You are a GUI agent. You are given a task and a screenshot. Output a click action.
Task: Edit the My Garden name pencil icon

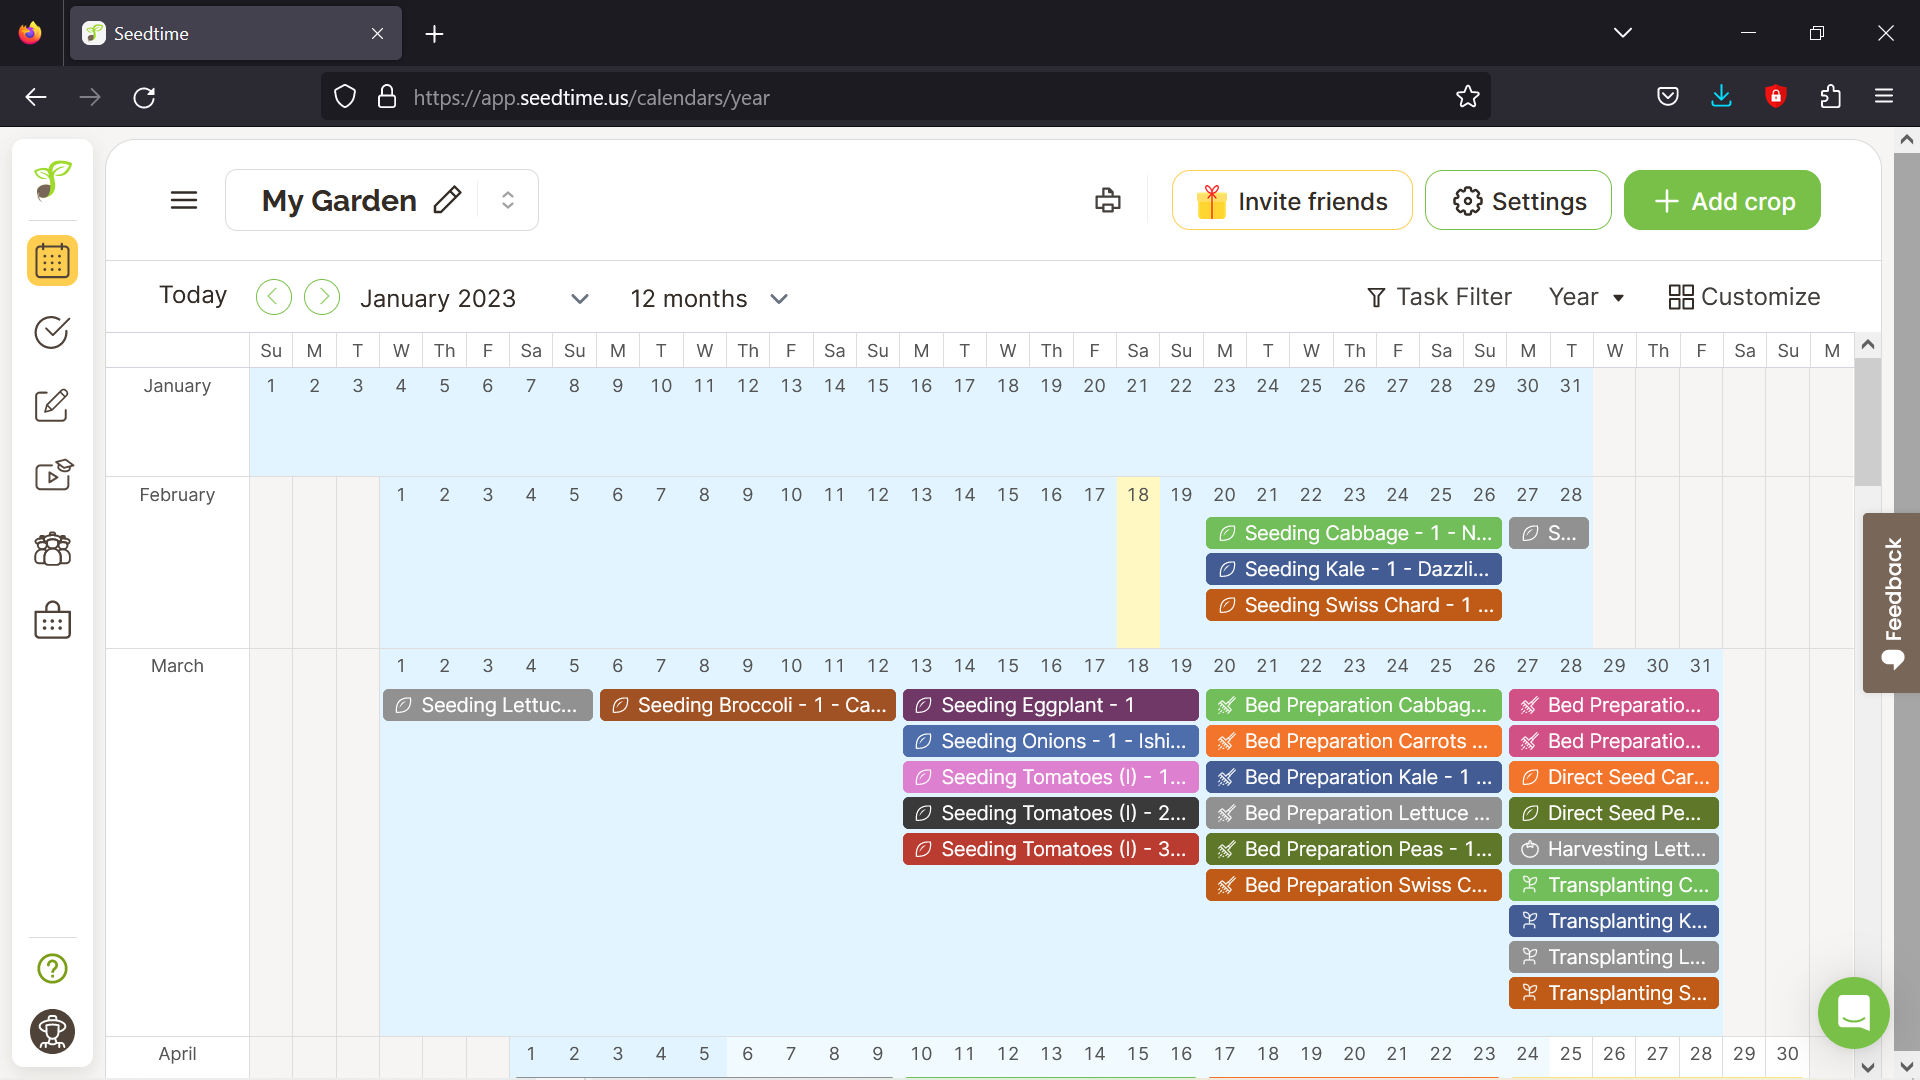[x=447, y=200]
